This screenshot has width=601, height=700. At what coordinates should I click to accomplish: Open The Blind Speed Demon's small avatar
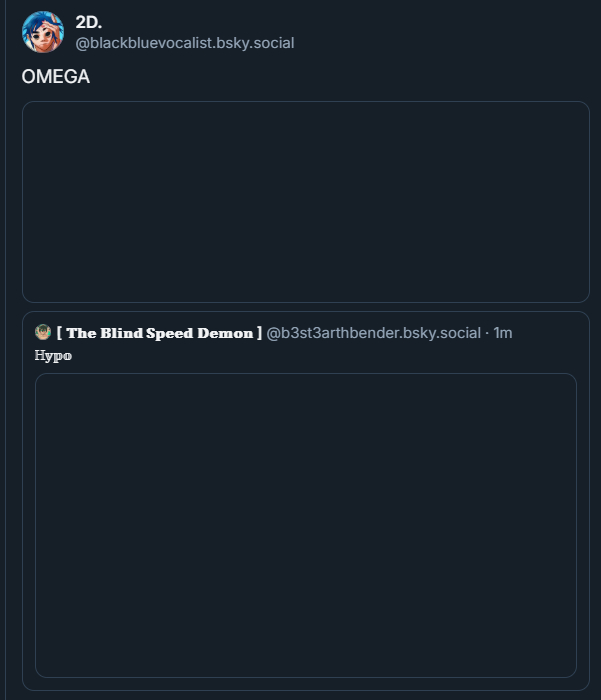[43, 332]
